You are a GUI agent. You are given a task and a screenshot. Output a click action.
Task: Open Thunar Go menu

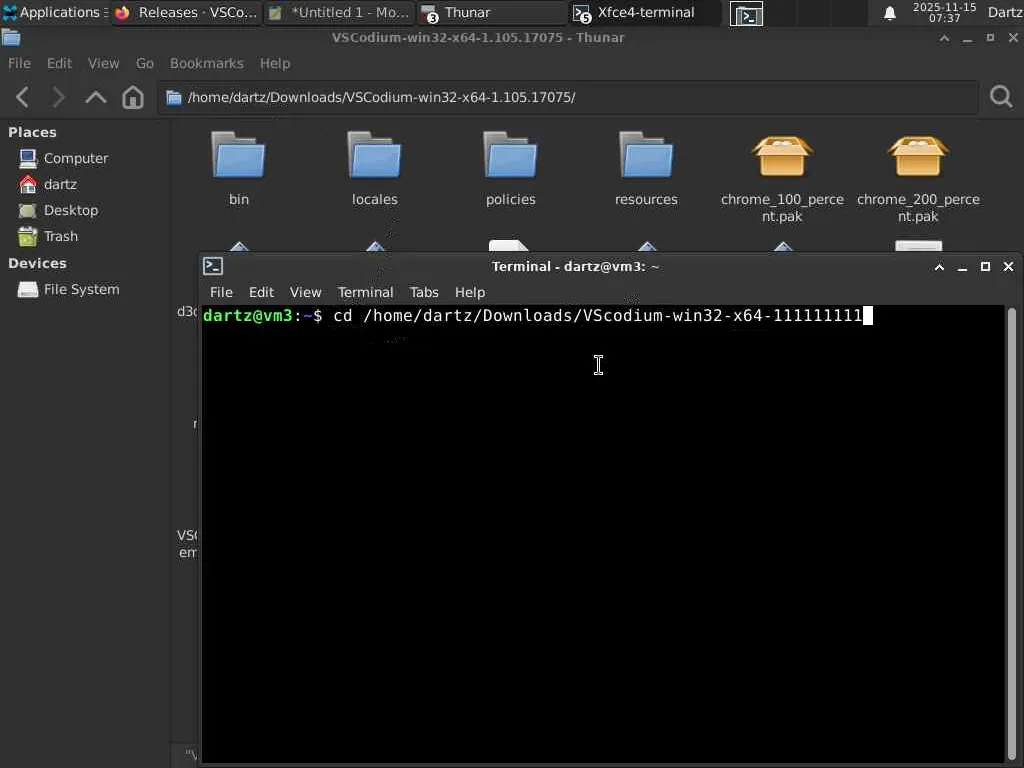click(144, 63)
